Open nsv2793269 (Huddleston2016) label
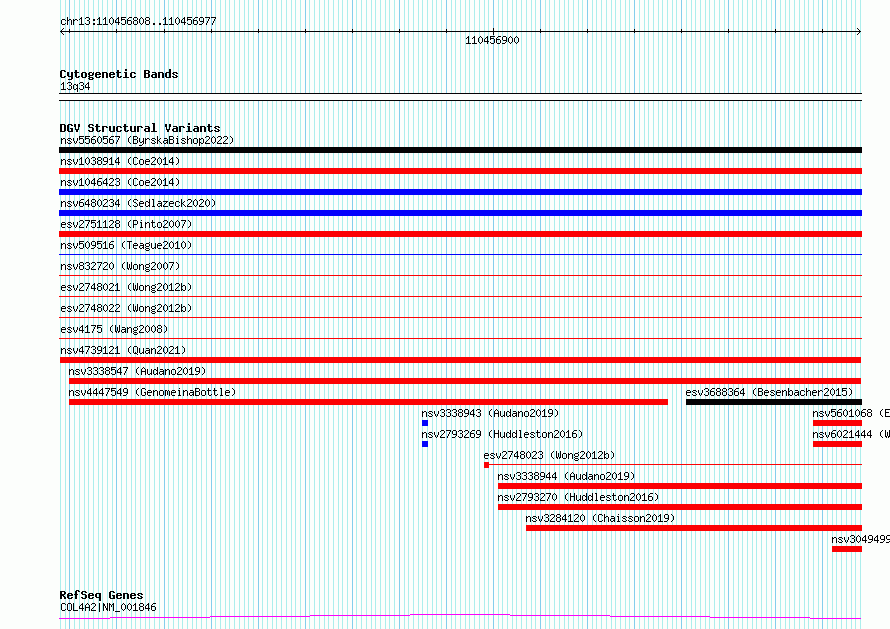This screenshot has width=890, height=629. [502, 434]
